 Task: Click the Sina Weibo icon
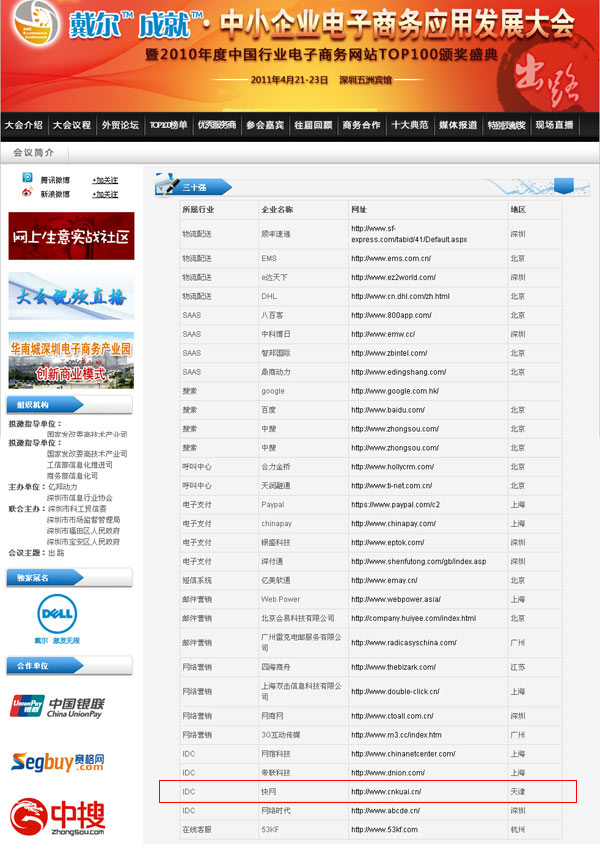click(x=27, y=194)
